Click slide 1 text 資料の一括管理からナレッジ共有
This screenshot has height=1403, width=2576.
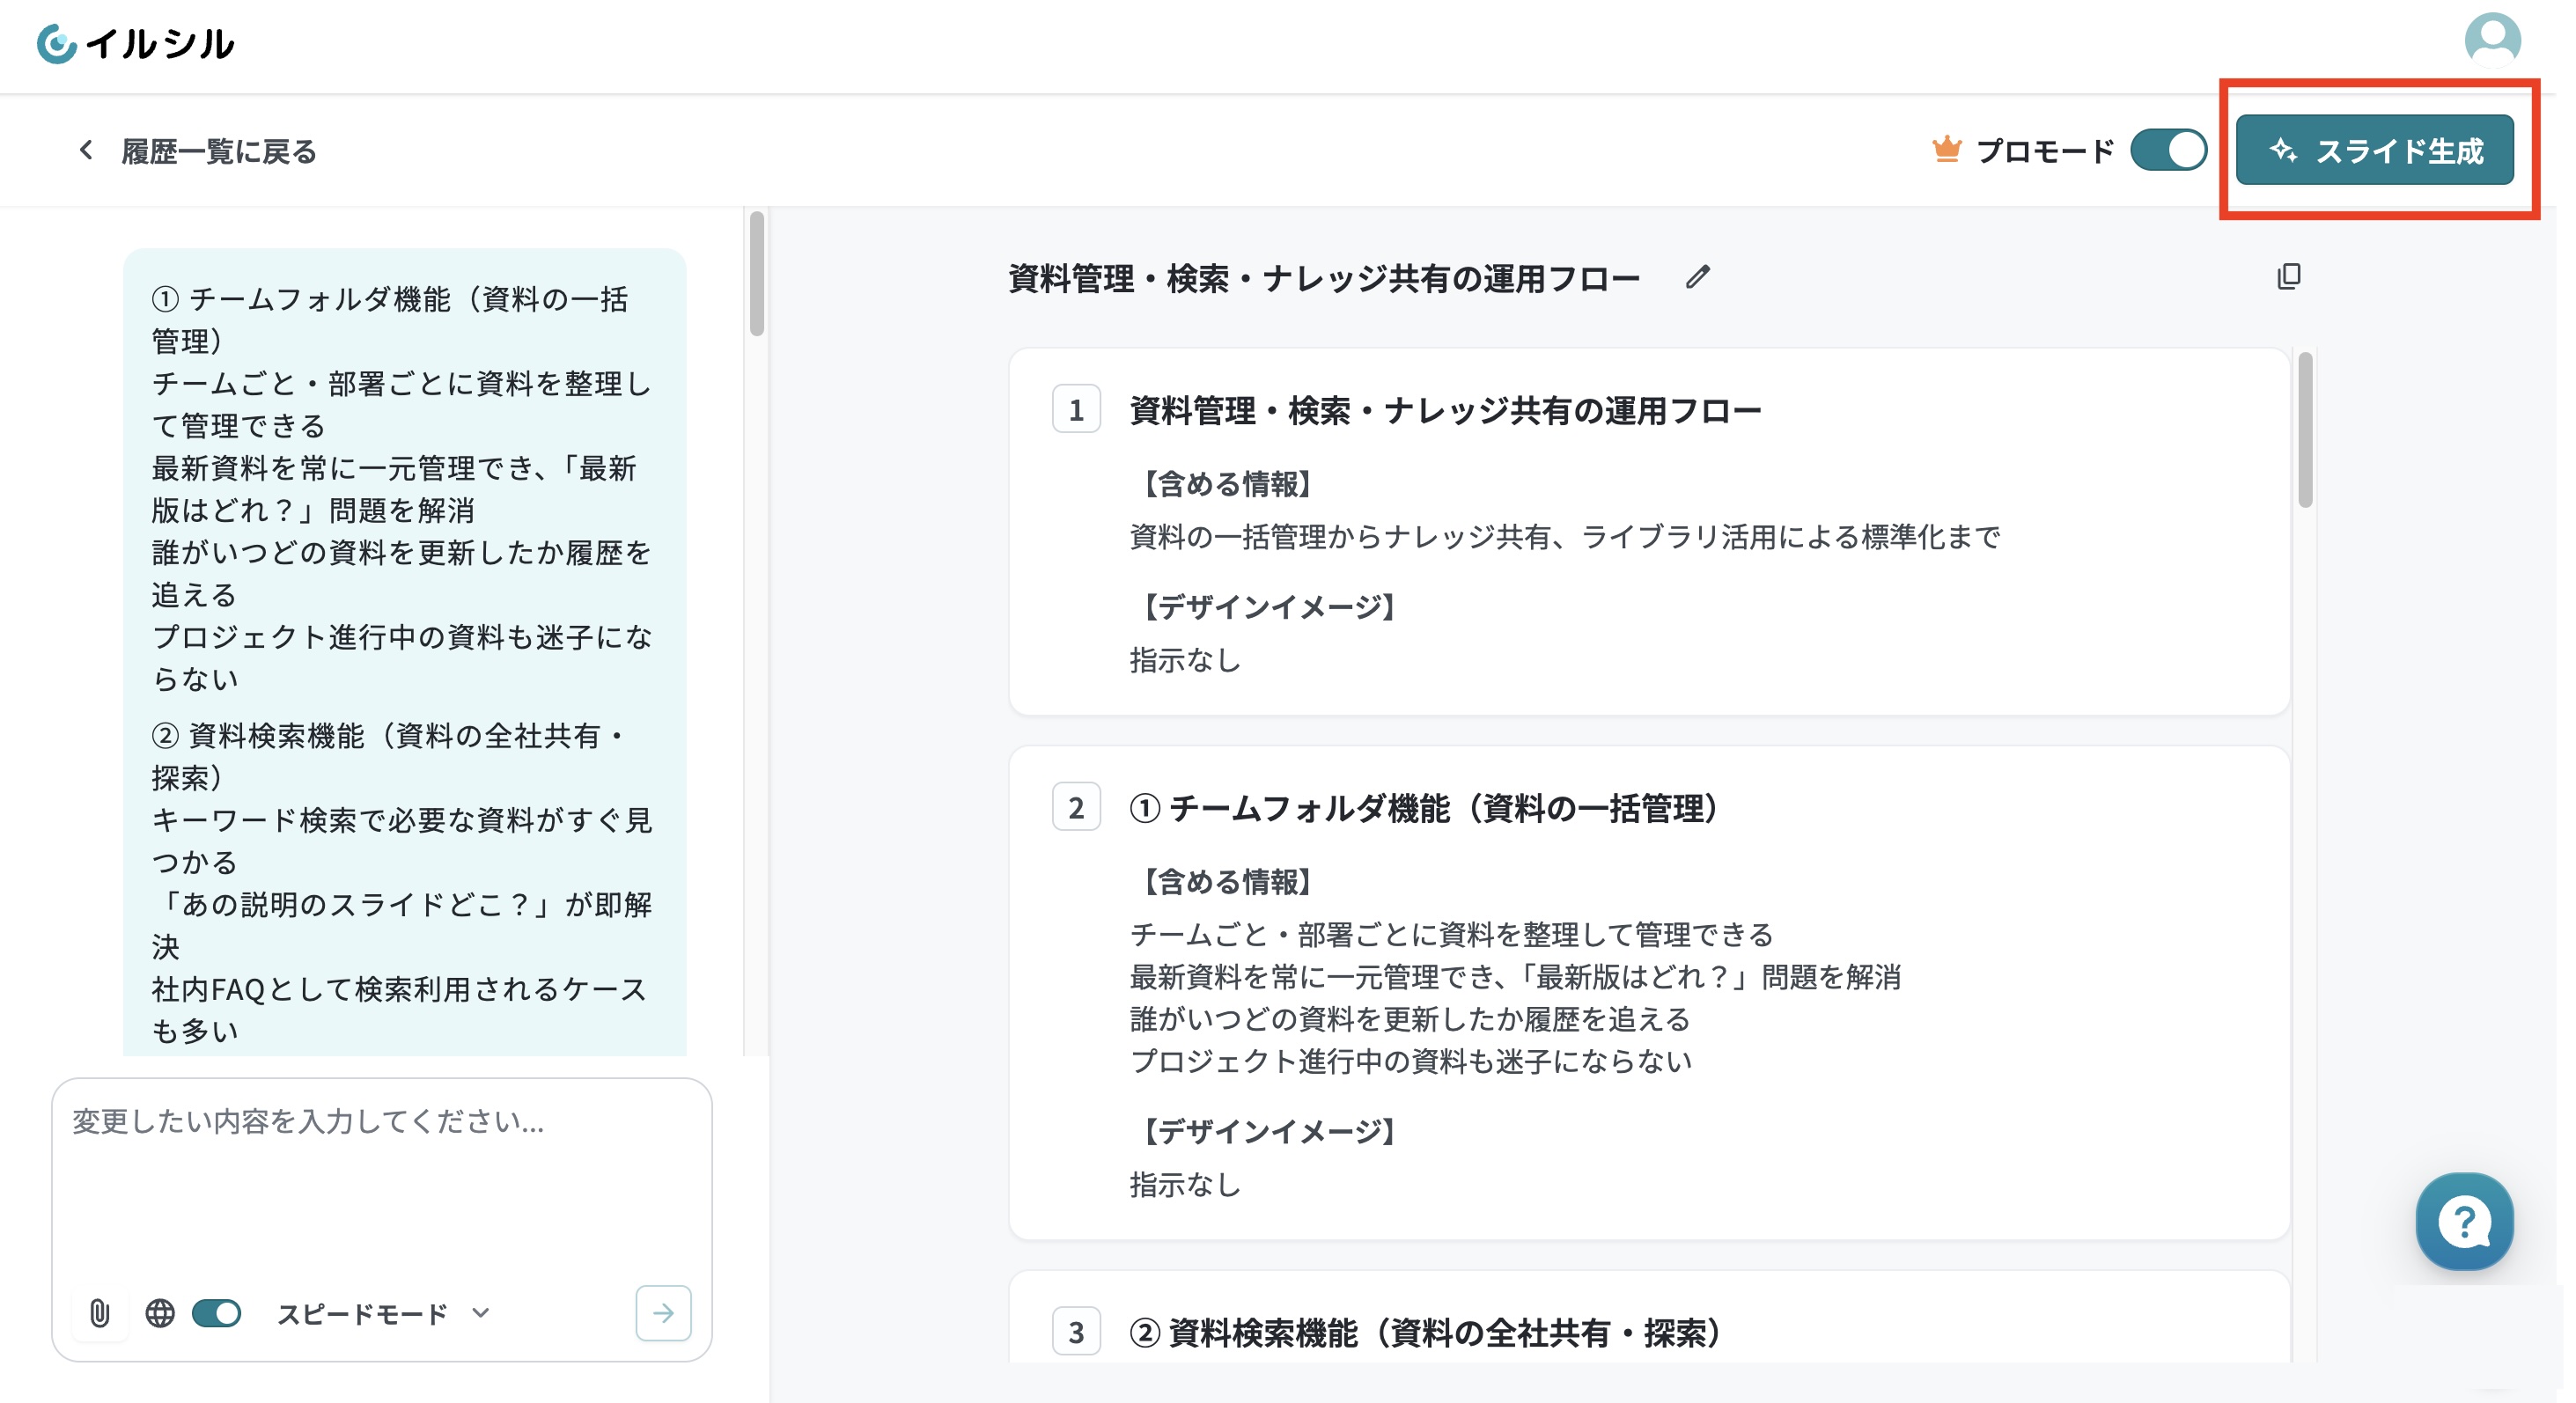tap(1564, 537)
